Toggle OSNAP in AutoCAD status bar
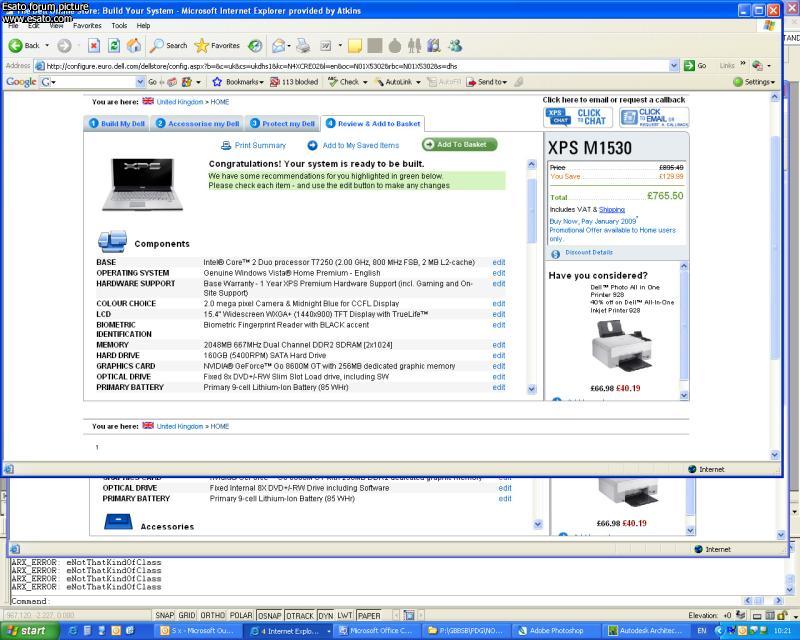This screenshot has height=640, width=800. click(269, 616)
